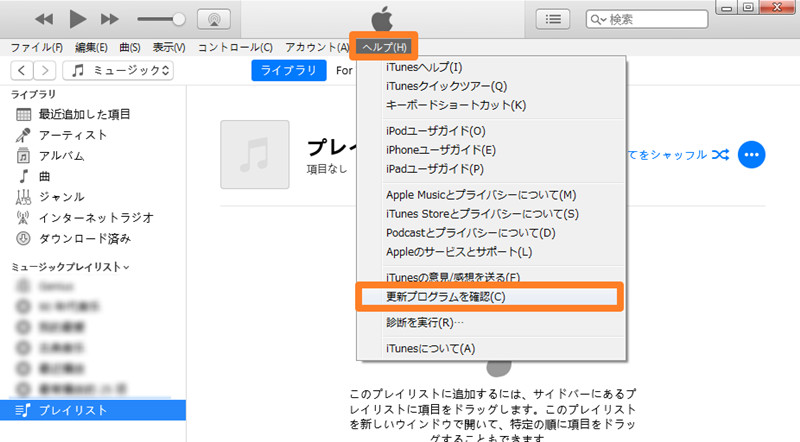Screen dimensions: 800x442
Task: Open the AirPlay output button
Action: (214, 19)
